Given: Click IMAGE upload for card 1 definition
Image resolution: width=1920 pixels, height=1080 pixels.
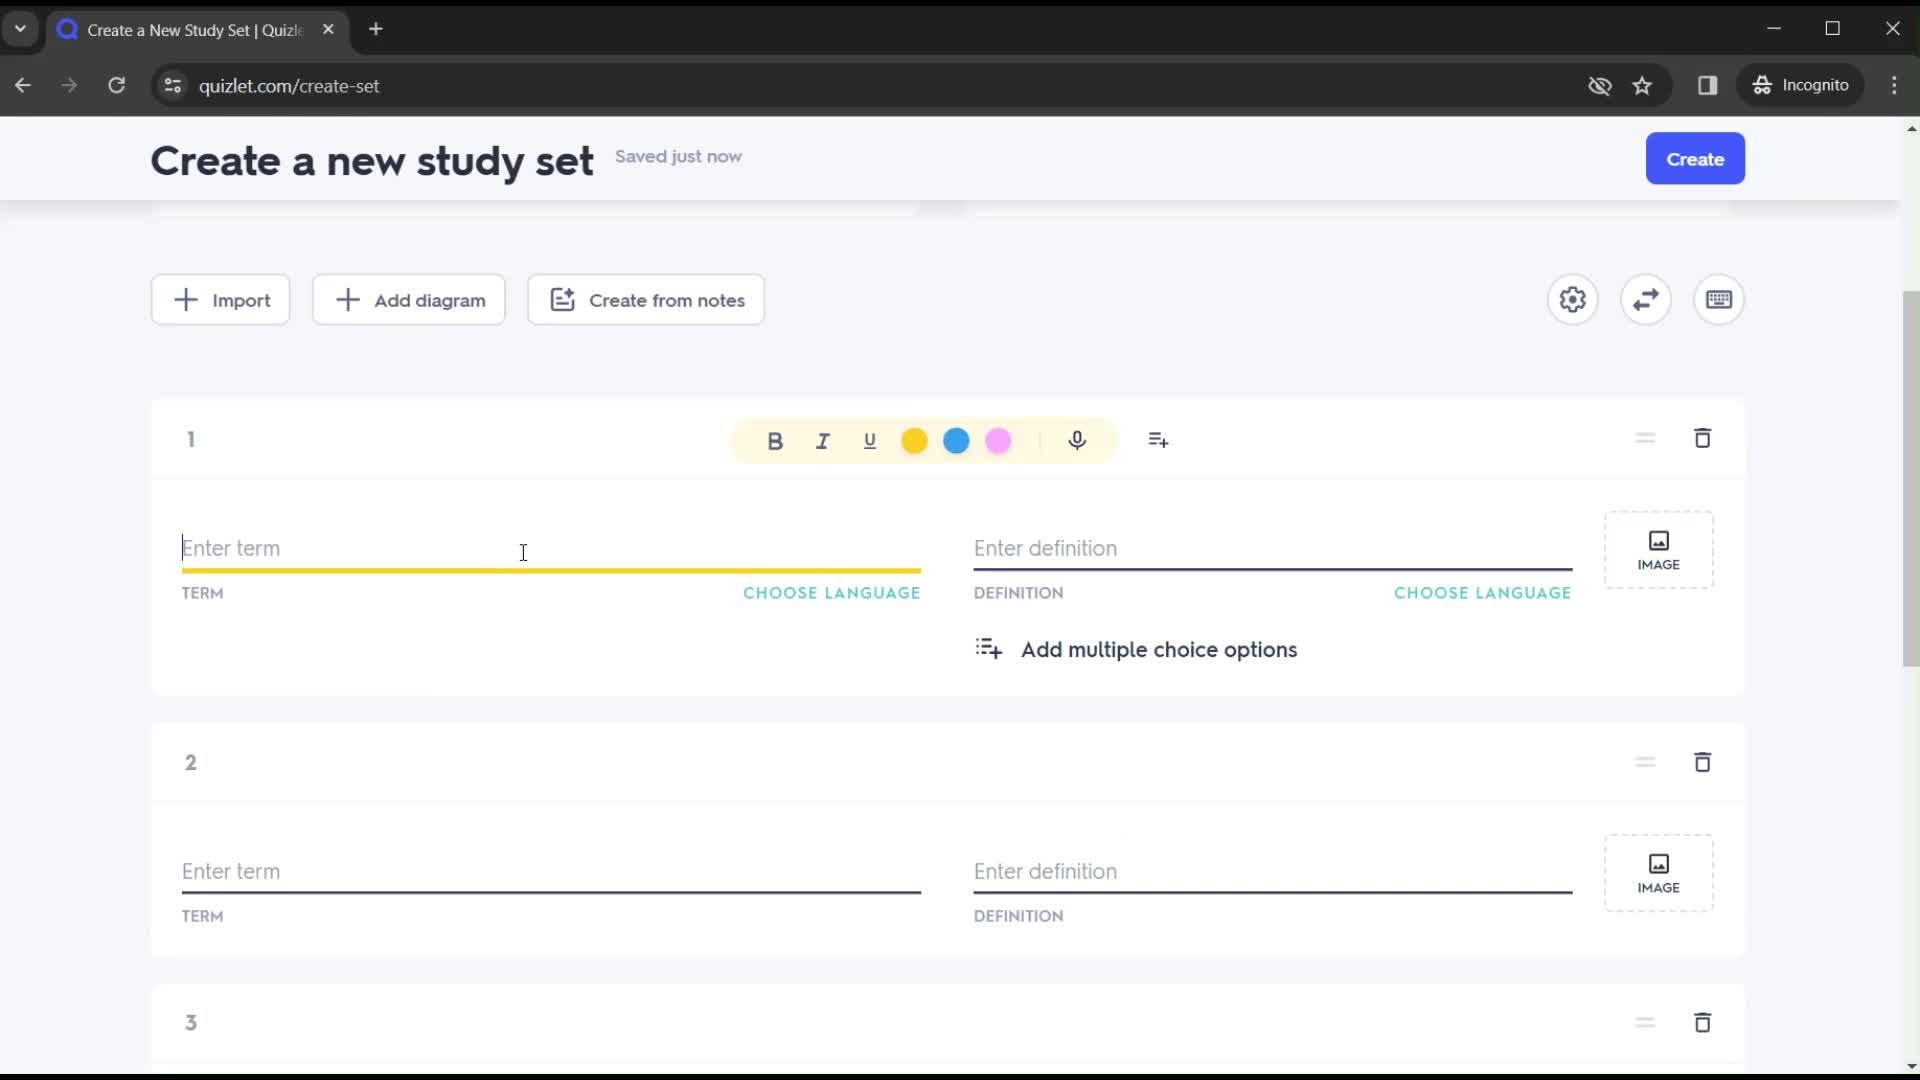Looking at the screenshot, I should coord(1658,547).
